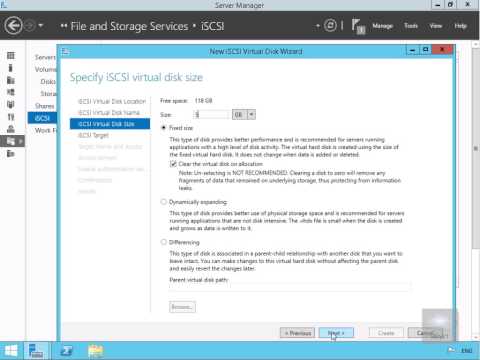Image resolution: width=480 pixels, height=360 pixels.
Task: Open the GB size unit dropdown
Action: 244,115
